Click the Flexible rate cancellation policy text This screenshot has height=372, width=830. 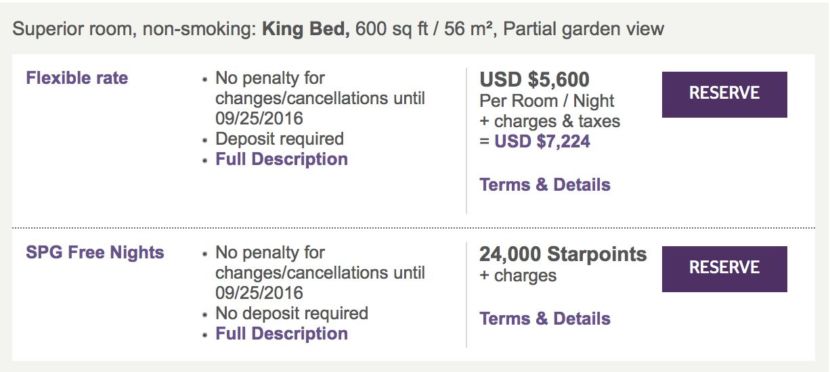320,98
